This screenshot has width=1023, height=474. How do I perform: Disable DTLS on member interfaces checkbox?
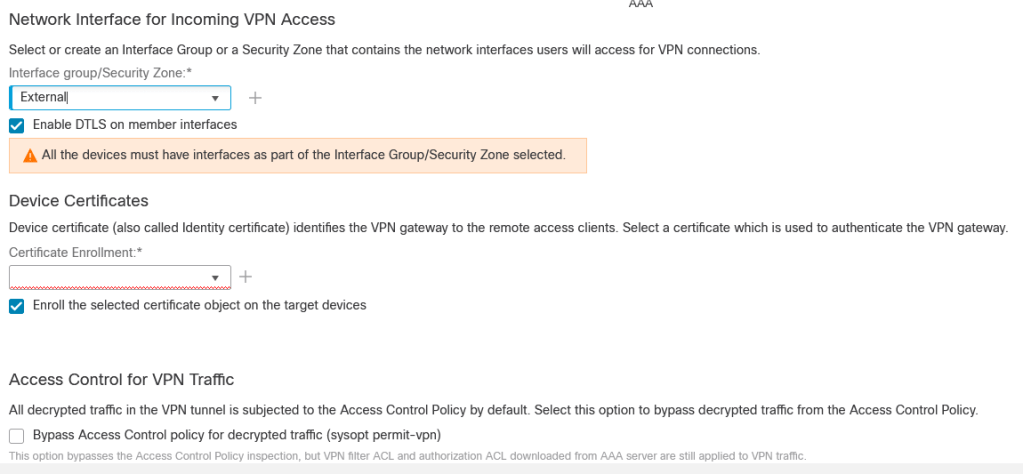[16, 125]
